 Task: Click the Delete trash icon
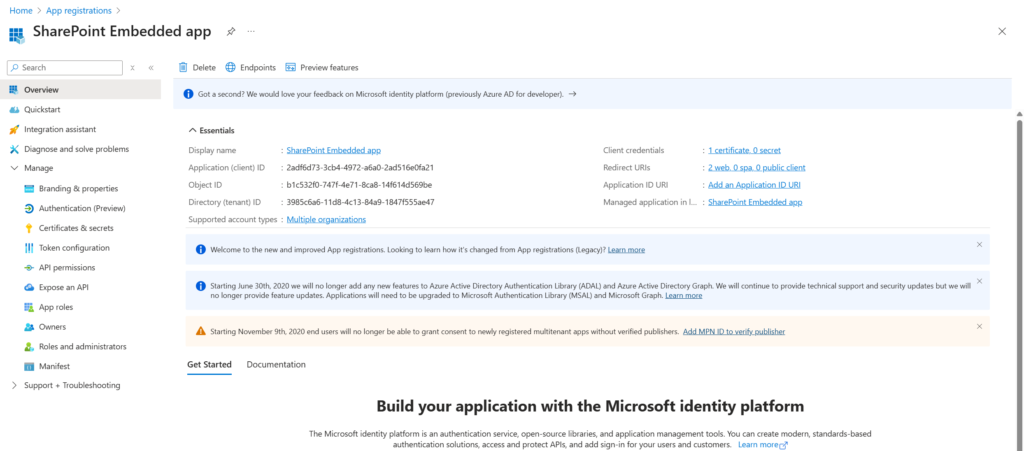184,67
